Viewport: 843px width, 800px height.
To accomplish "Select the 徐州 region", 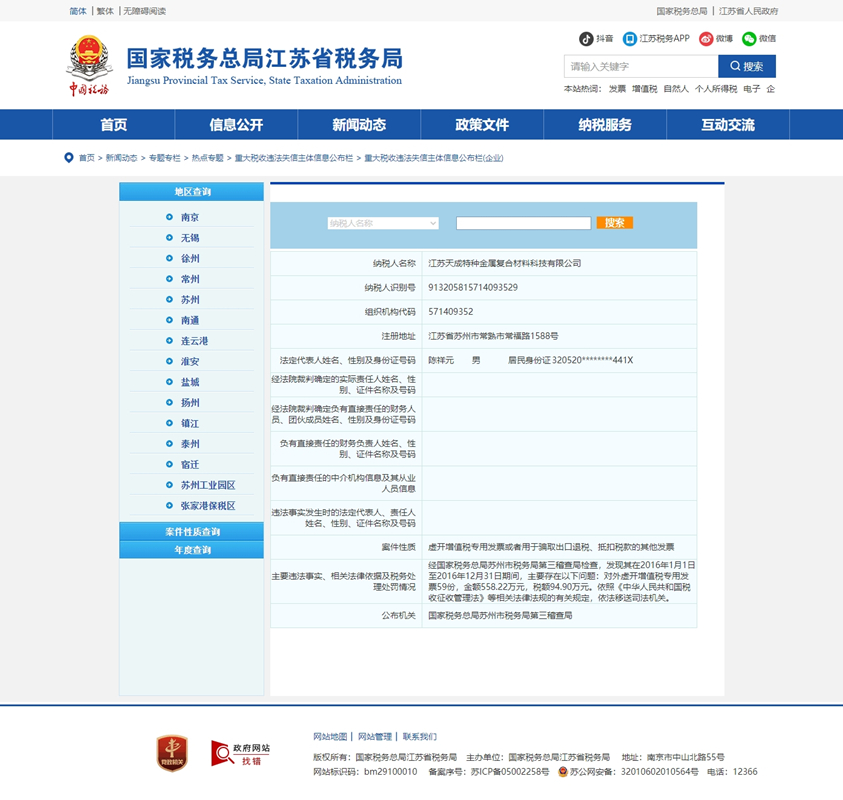I will point(190,258).
